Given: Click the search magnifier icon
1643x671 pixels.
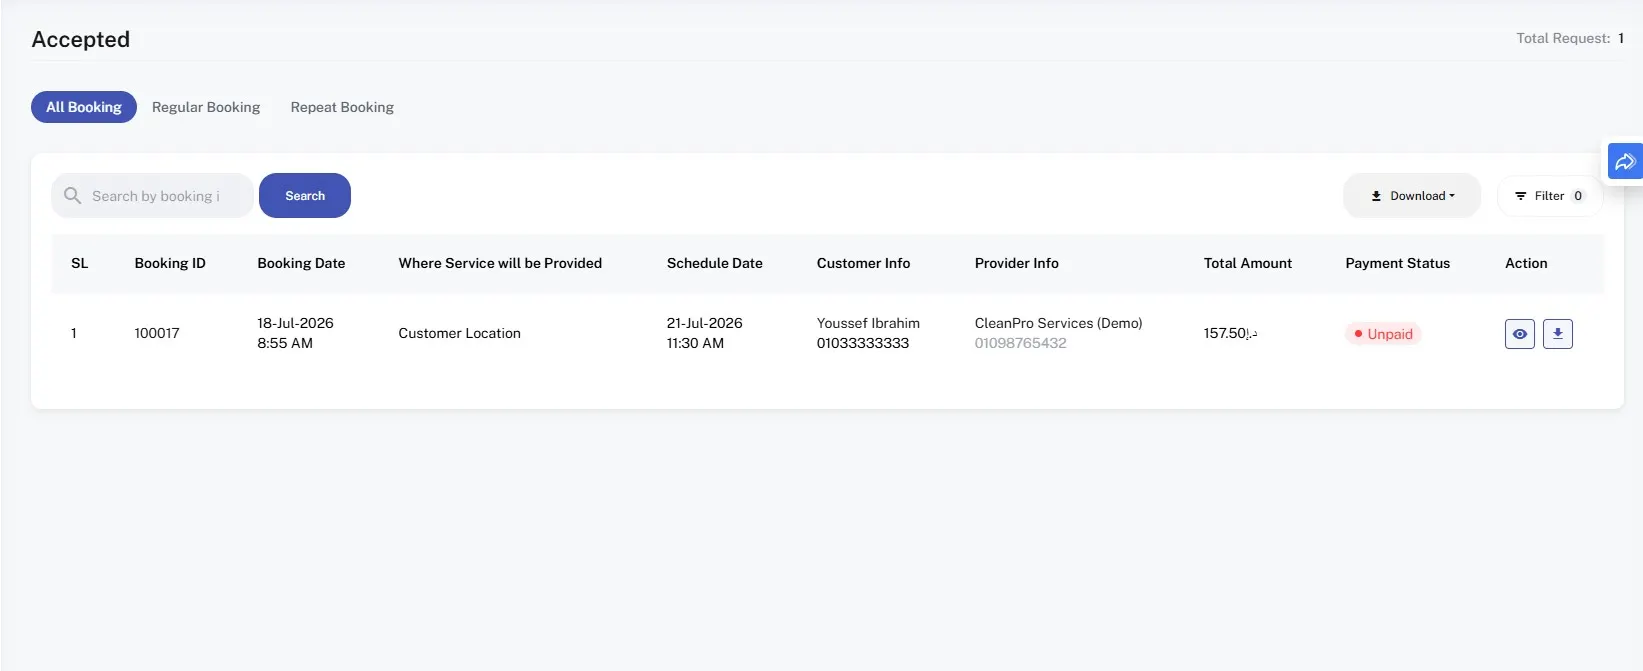Looking at the screenshot, I should click(x=72, y=196).
